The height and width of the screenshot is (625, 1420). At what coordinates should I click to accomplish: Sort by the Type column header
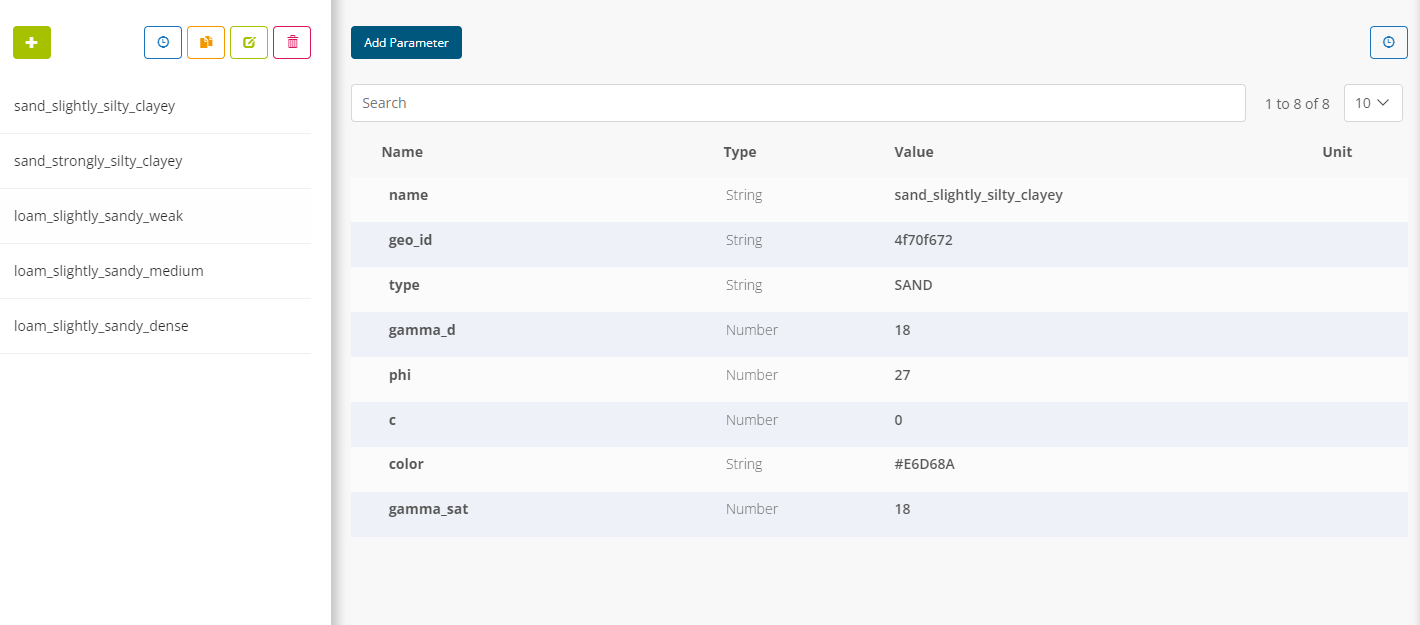[x=740, y=152]
